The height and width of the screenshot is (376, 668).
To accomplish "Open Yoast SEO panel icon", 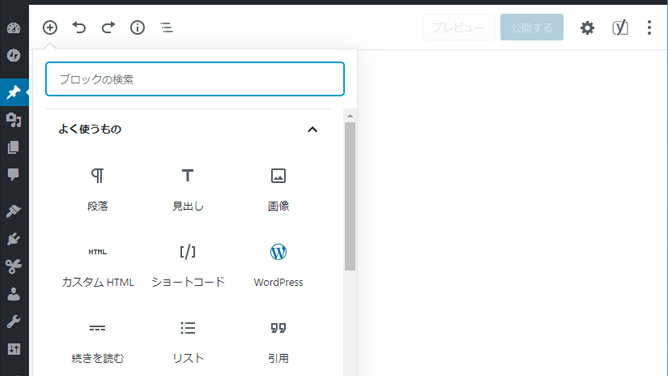I will coord(620,28).
